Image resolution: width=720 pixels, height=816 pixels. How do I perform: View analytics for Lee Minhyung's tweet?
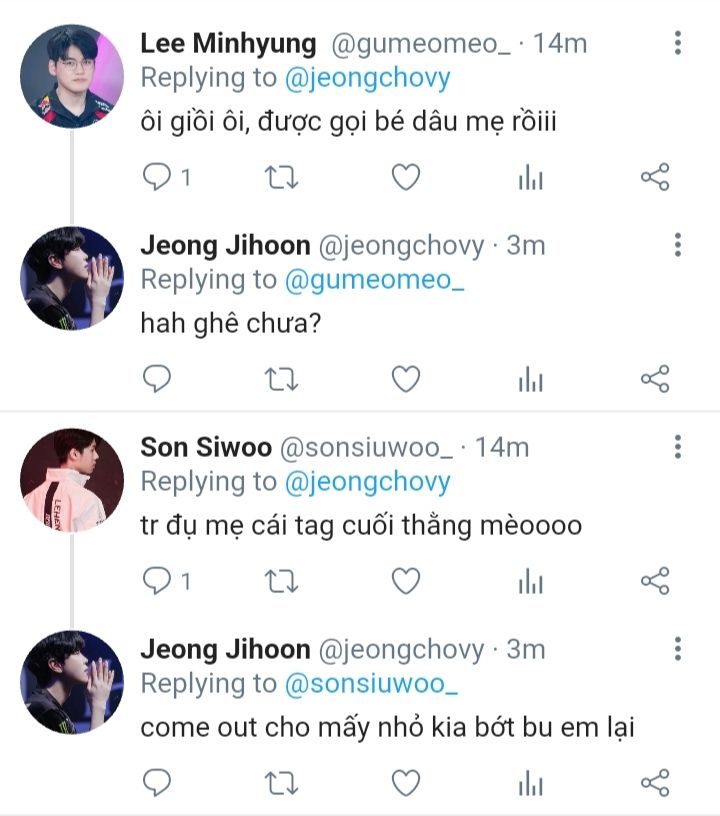tap(530, 178)
